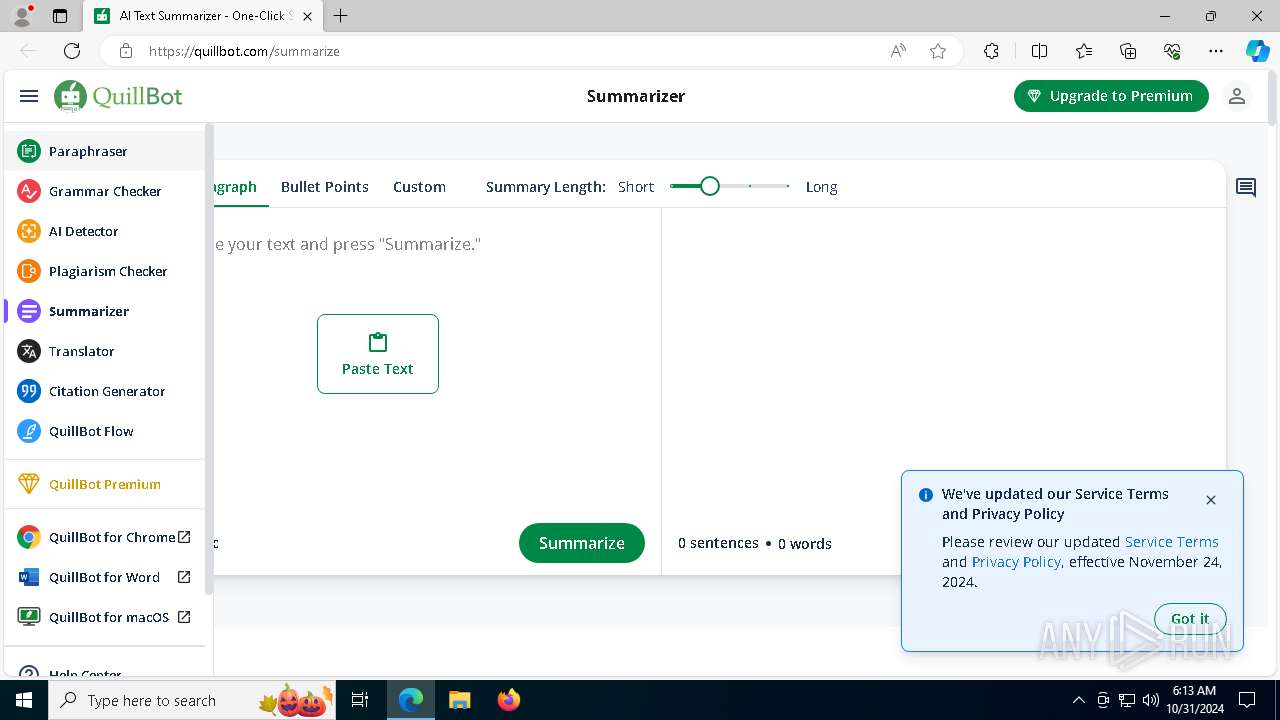This screenshot has width=1280, height=720.
Task: Open Plagiarism Checker tool
Action: coord(104,271)
